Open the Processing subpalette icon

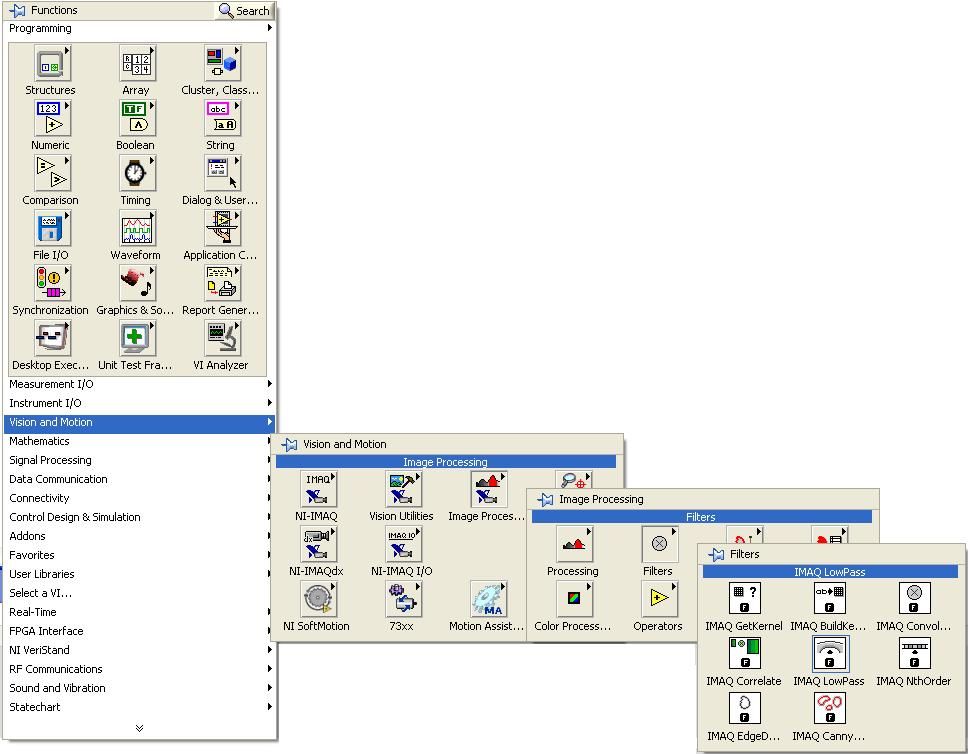[574, 544]
